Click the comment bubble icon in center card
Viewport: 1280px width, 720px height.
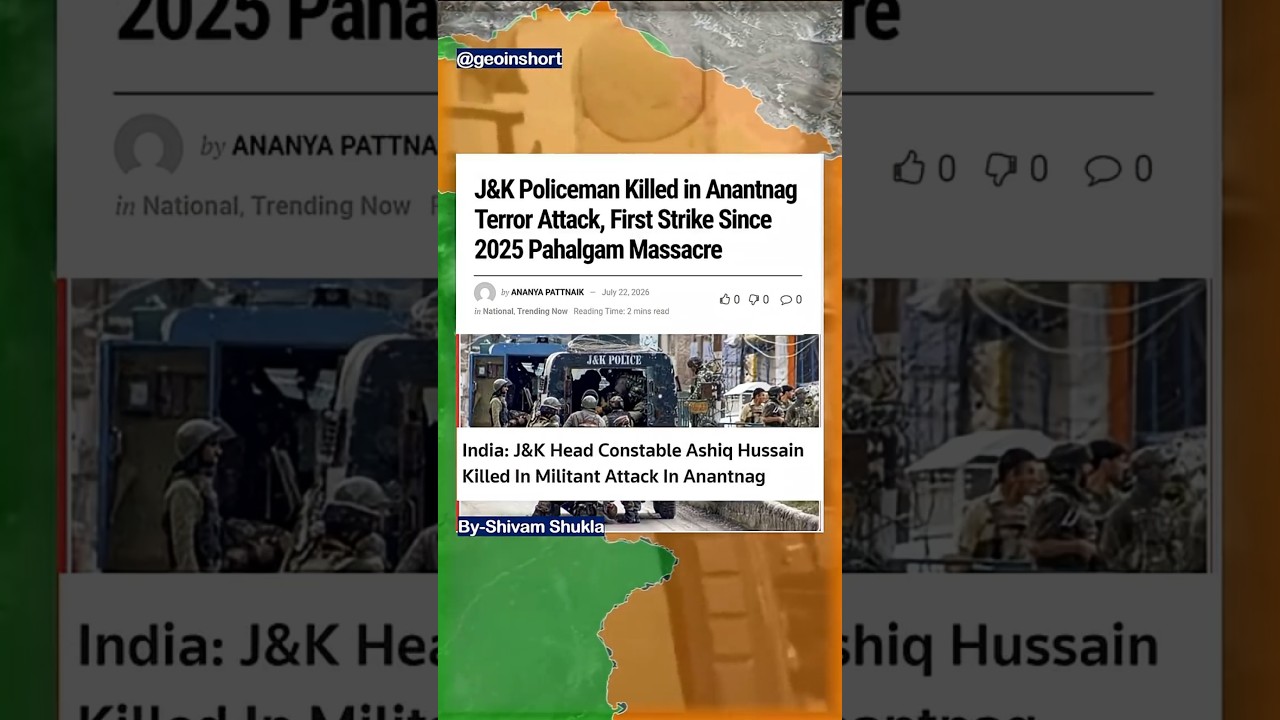786,299
